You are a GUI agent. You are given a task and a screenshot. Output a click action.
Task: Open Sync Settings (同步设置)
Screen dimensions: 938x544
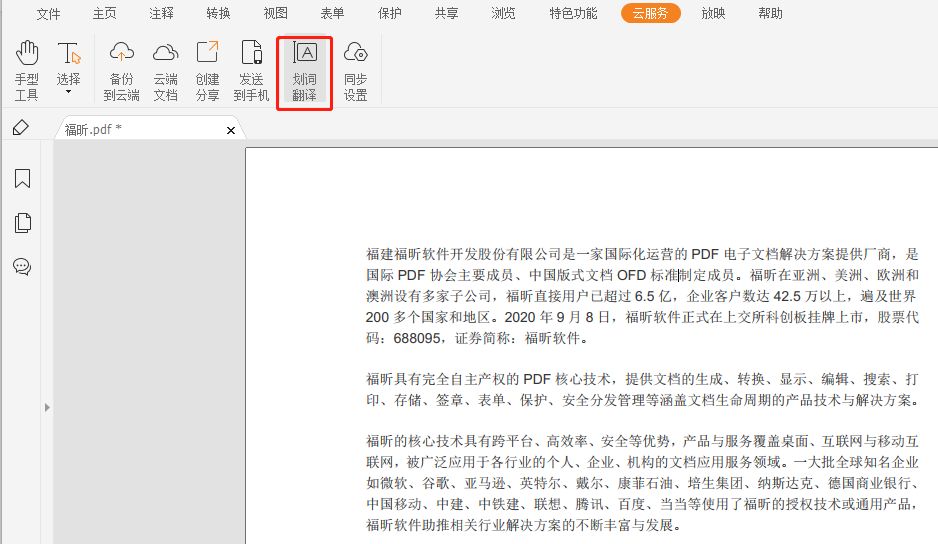[x=355, y=71]
